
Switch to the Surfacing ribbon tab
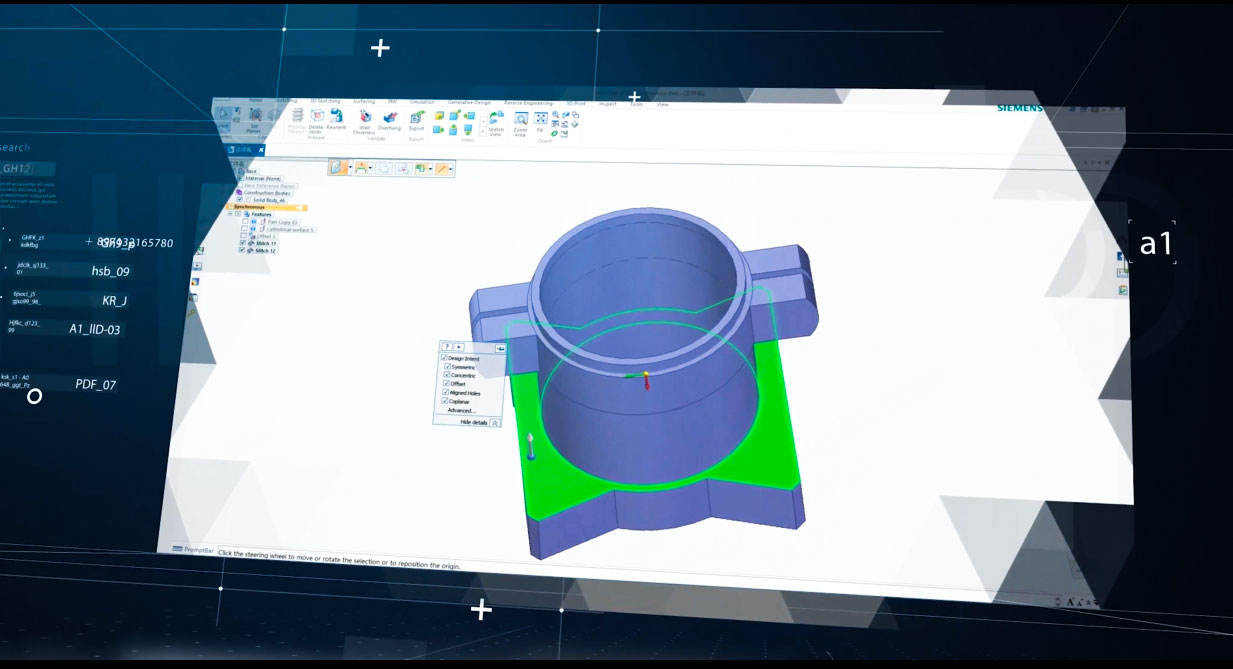(x=364, y=101)
